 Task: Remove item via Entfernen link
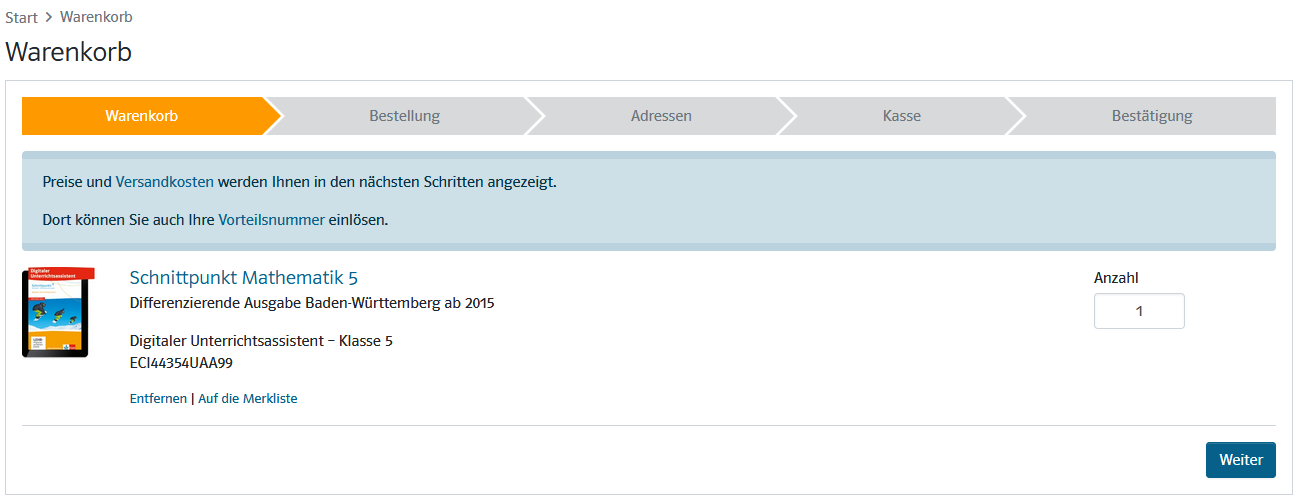click(158, 398)
